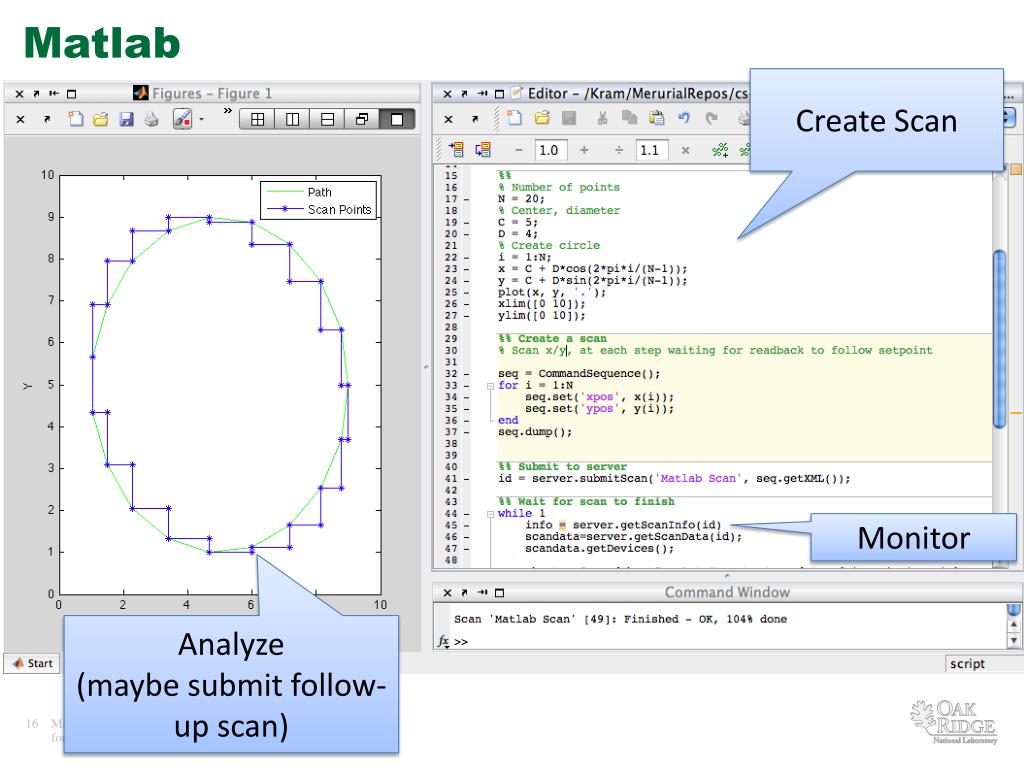1024x768 pixels.
Task: Open the MATLAB Start button menu
Action: point(32,663)
